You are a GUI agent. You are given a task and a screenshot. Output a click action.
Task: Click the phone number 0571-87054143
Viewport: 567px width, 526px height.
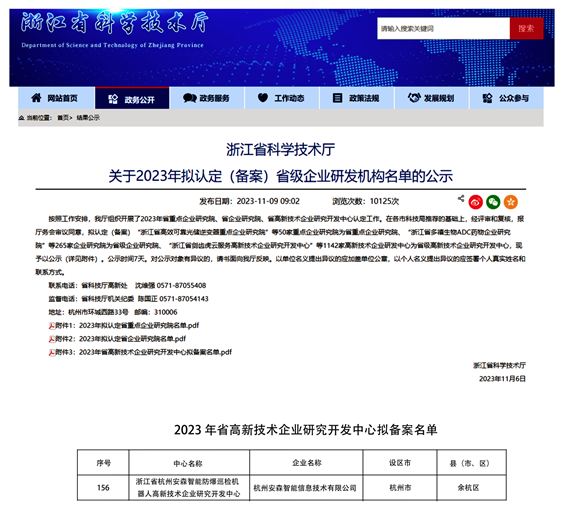click(184, 299)
